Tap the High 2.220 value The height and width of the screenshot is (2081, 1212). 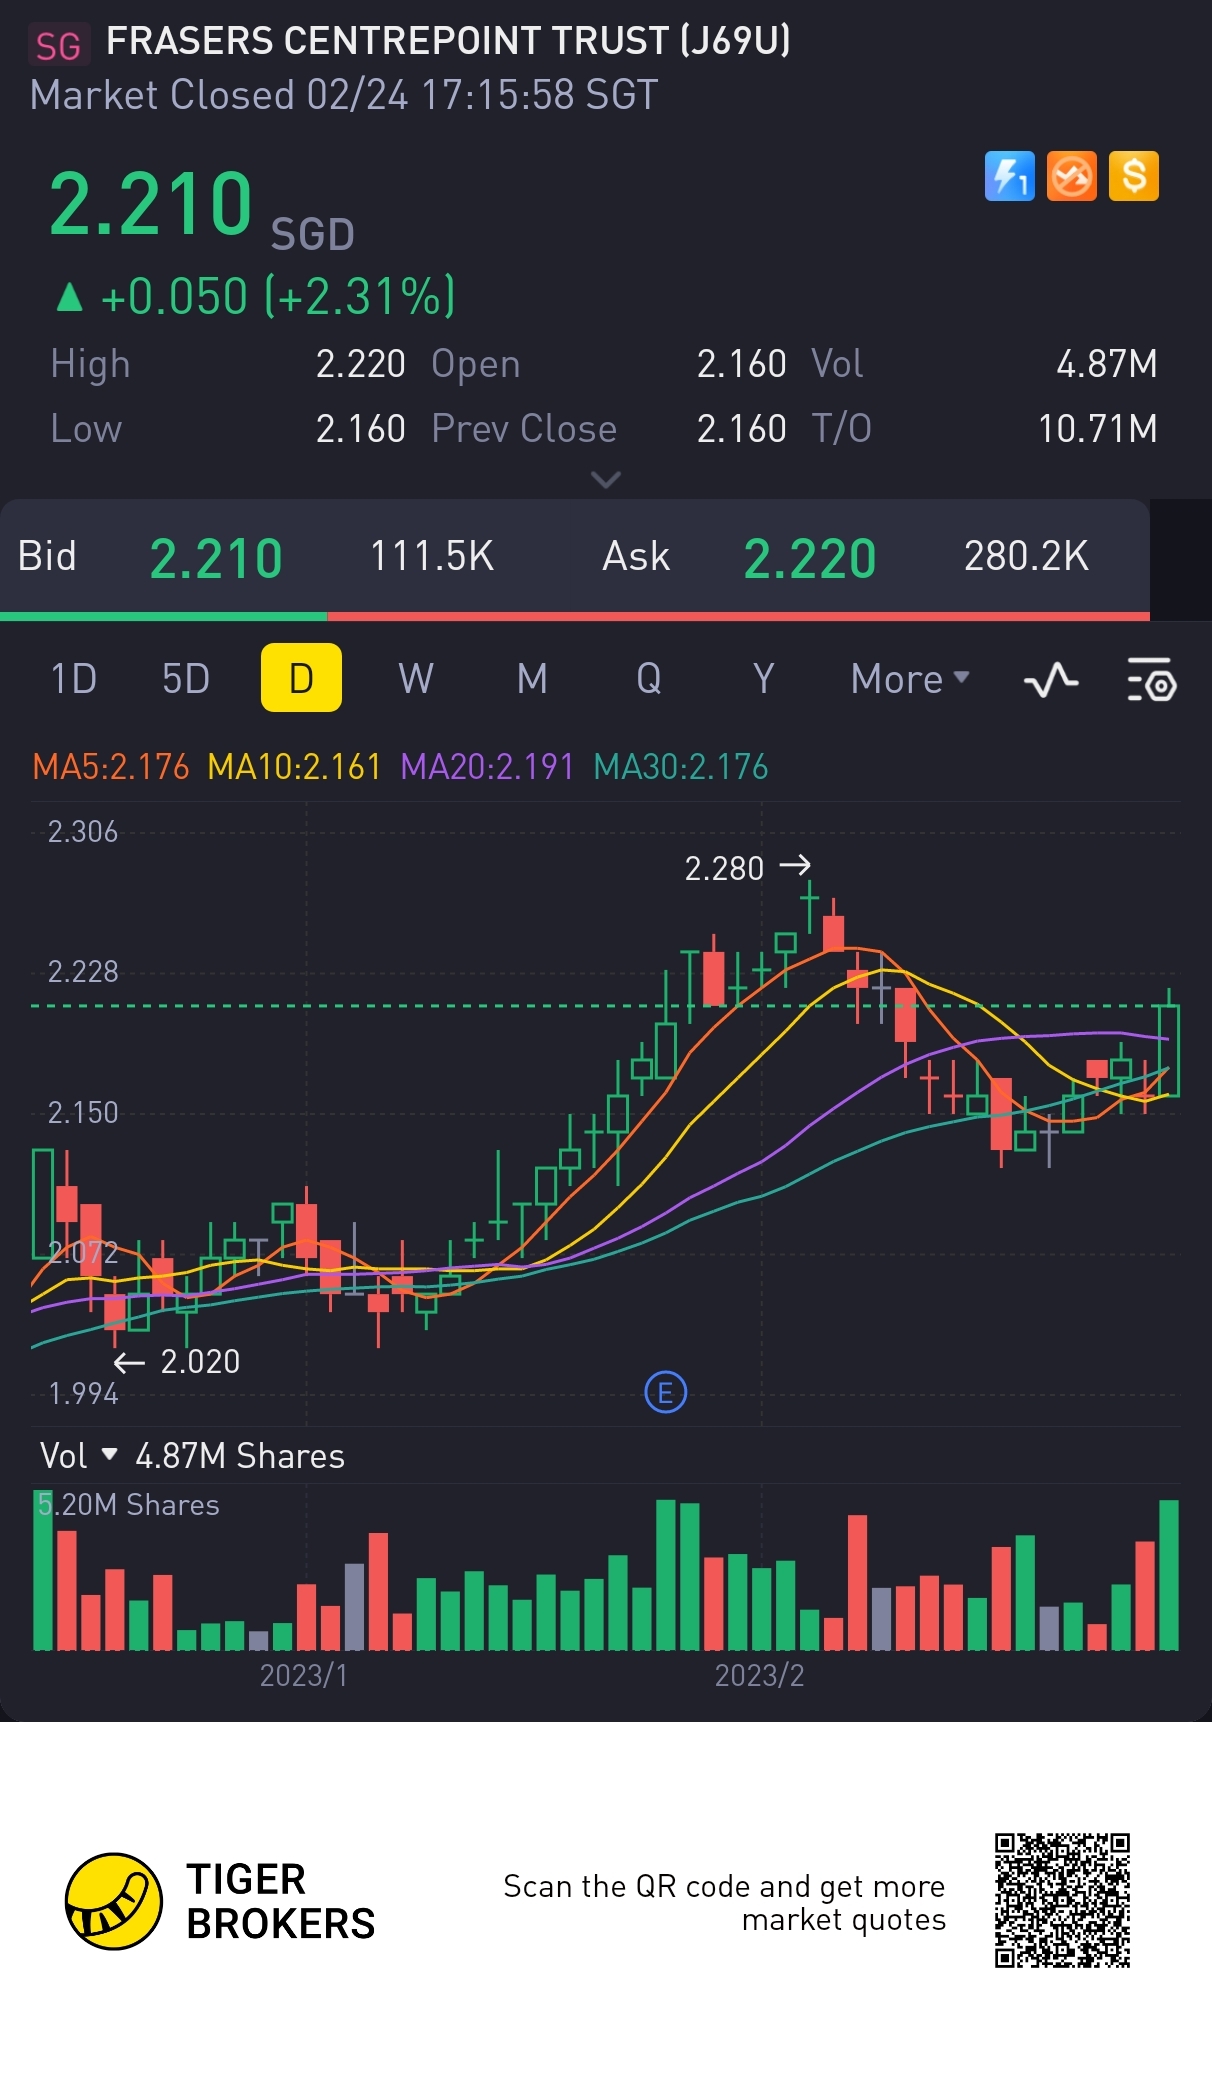point(361,364)
